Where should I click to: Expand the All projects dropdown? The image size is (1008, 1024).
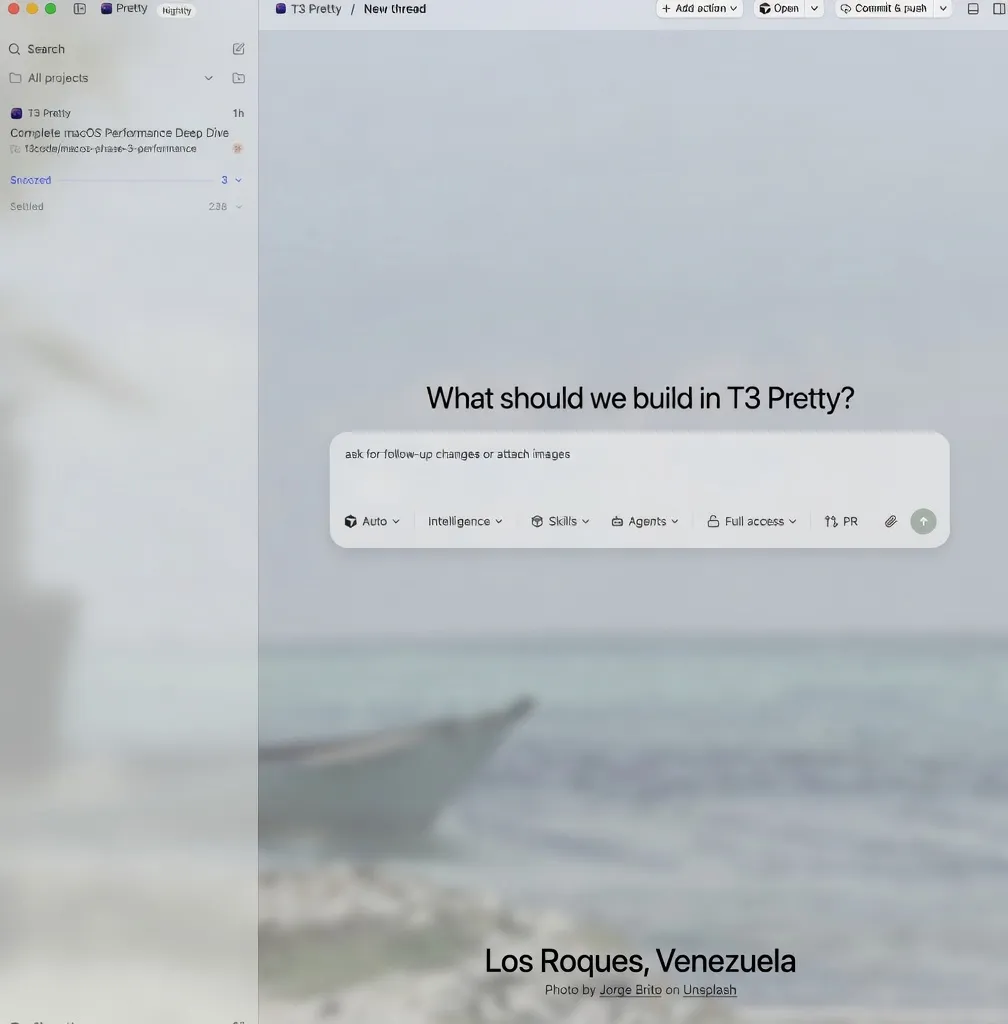click(x=208, y=78)
